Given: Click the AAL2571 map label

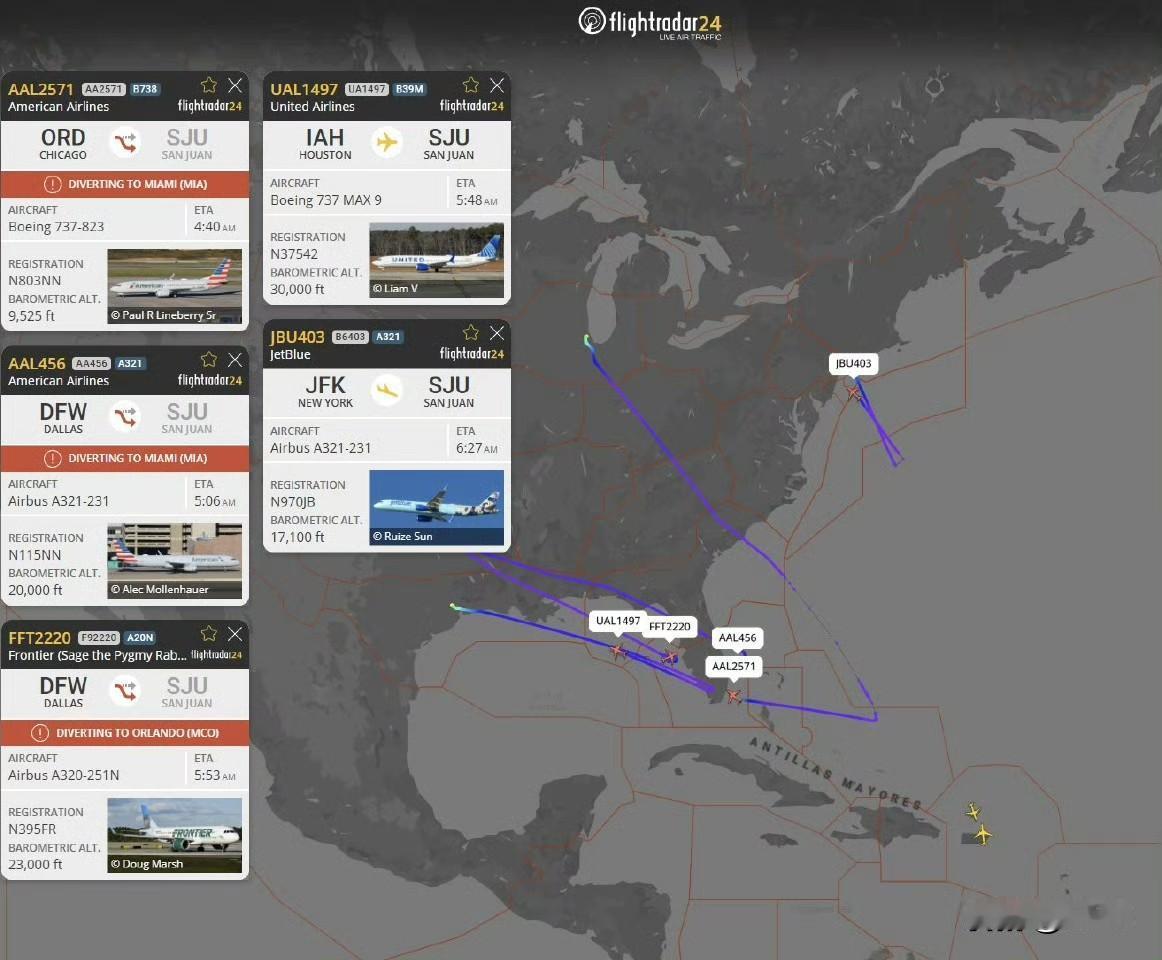Looking at the screenshot, I should pos(734,666).
